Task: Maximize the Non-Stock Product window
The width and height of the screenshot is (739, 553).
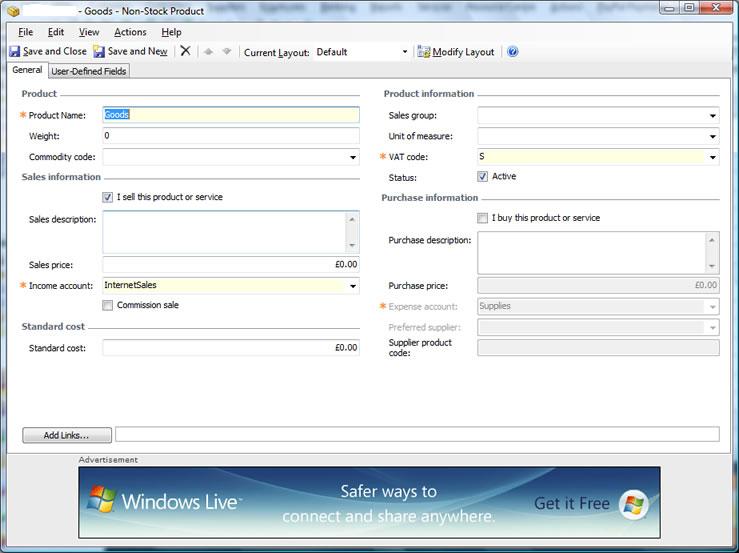Action: pos(690,8)
